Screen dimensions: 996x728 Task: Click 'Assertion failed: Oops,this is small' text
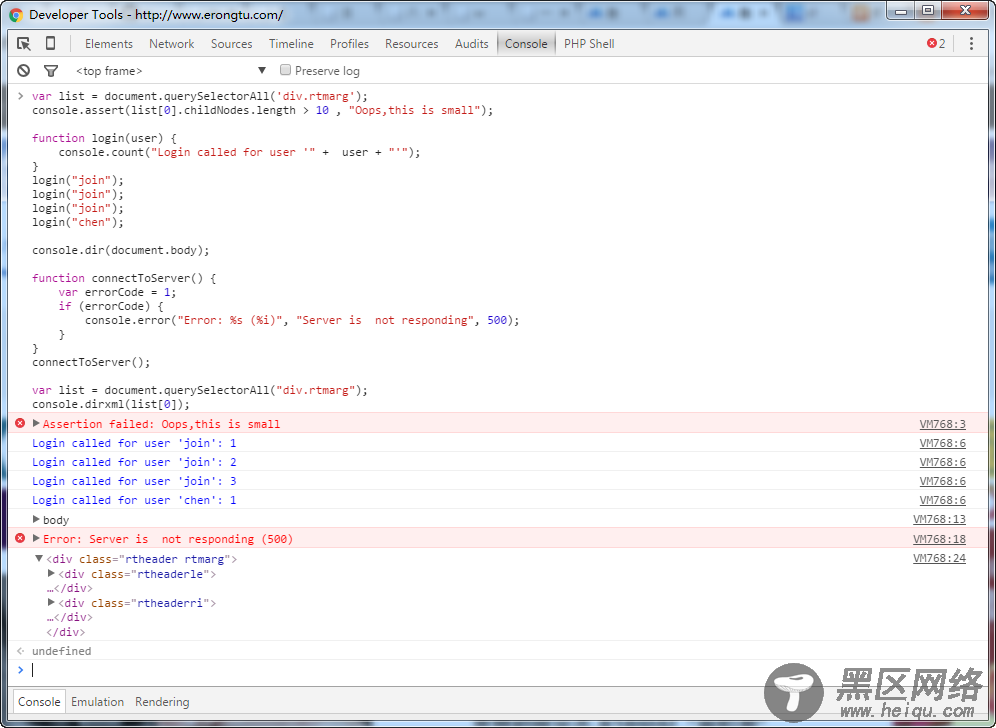point(161,424)
